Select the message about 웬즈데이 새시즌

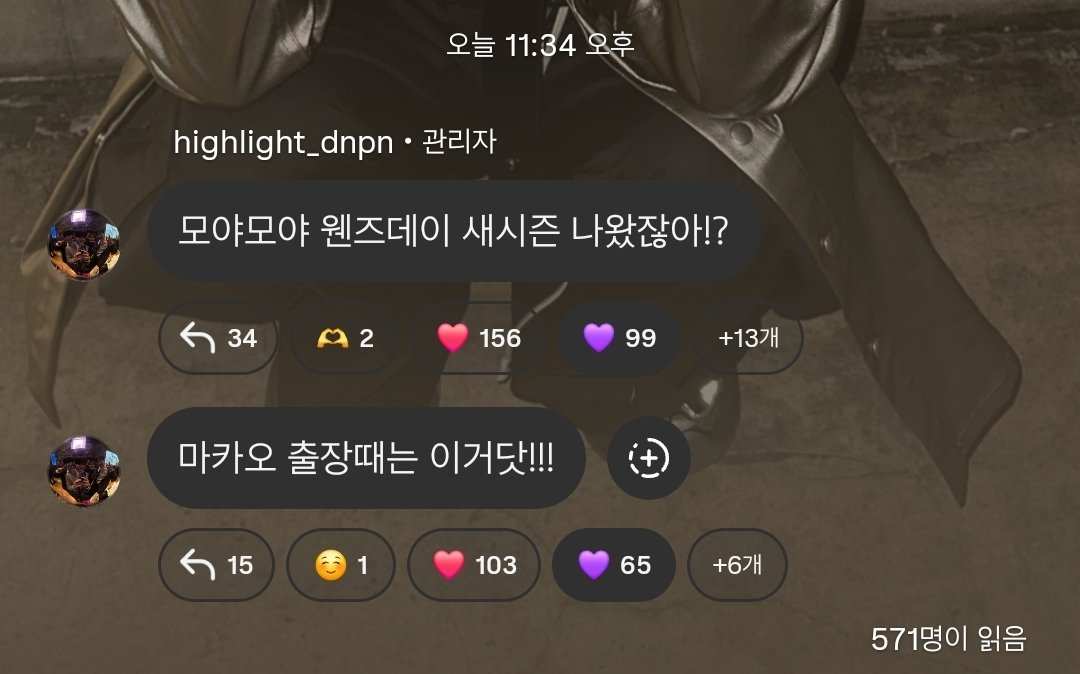[453, 231]
